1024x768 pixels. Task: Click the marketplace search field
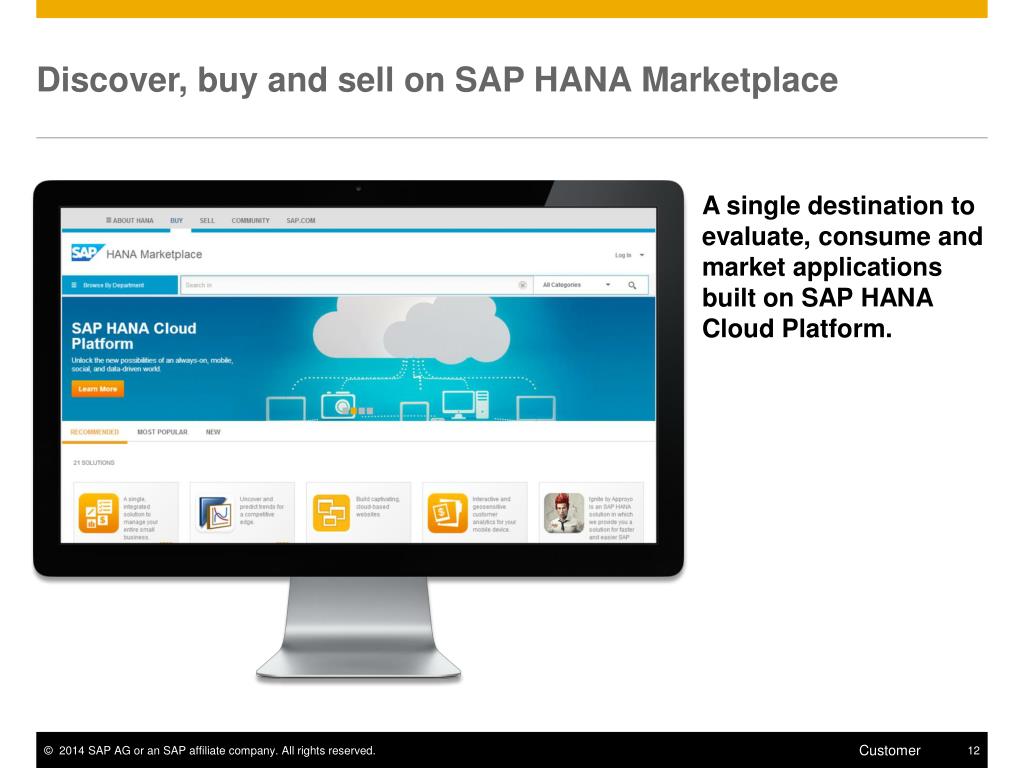356,285
